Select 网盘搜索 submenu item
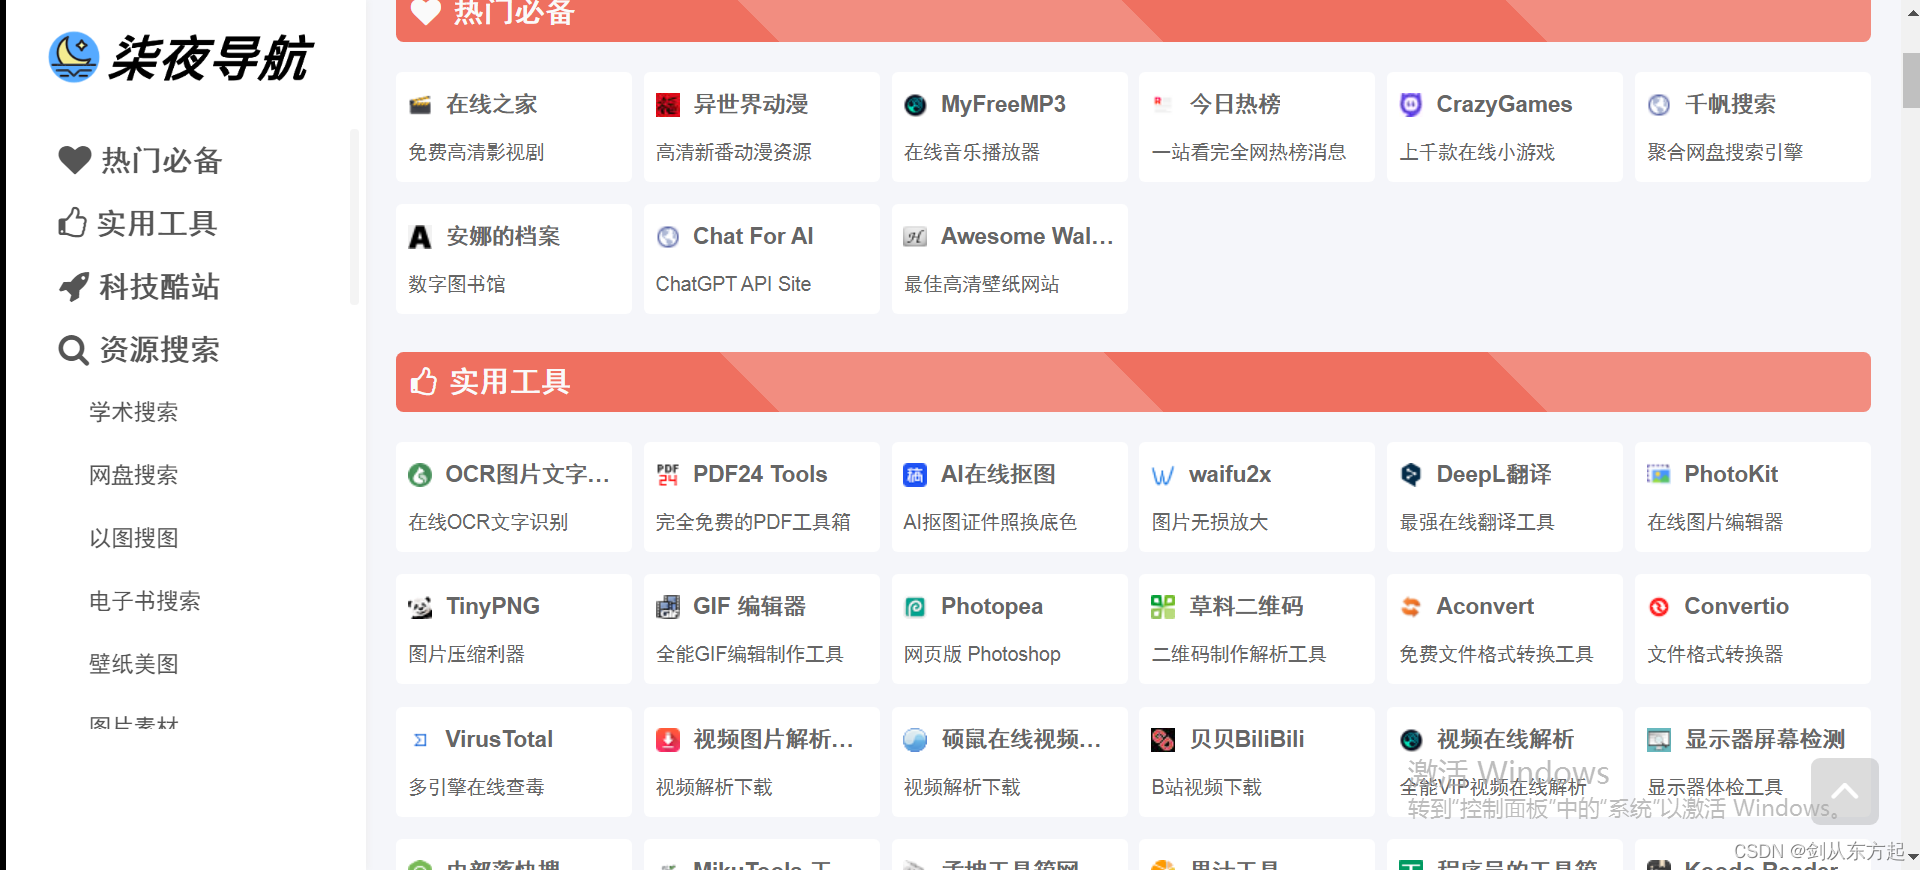The width and height of the screenshot is (1920, 870). 133,475
